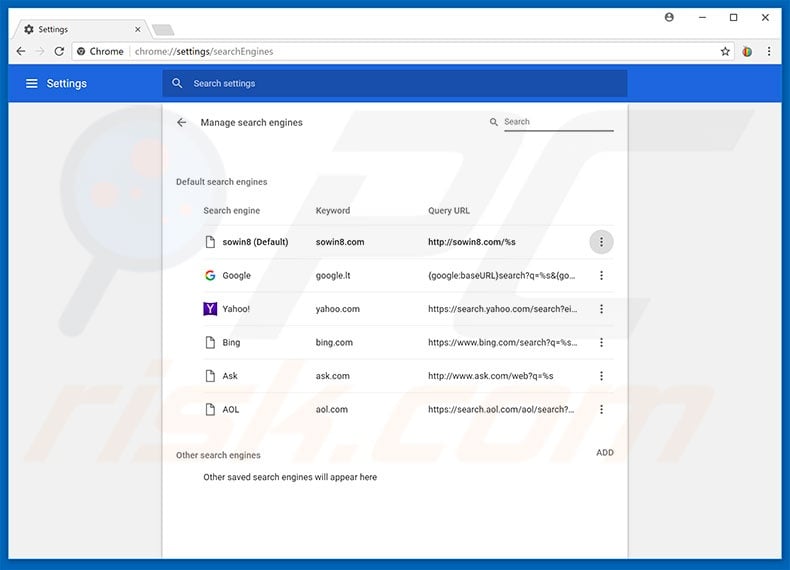Click the Google logo icon in list
The image size is (790, 570).
pyautogui.click(x=210, y=275)
